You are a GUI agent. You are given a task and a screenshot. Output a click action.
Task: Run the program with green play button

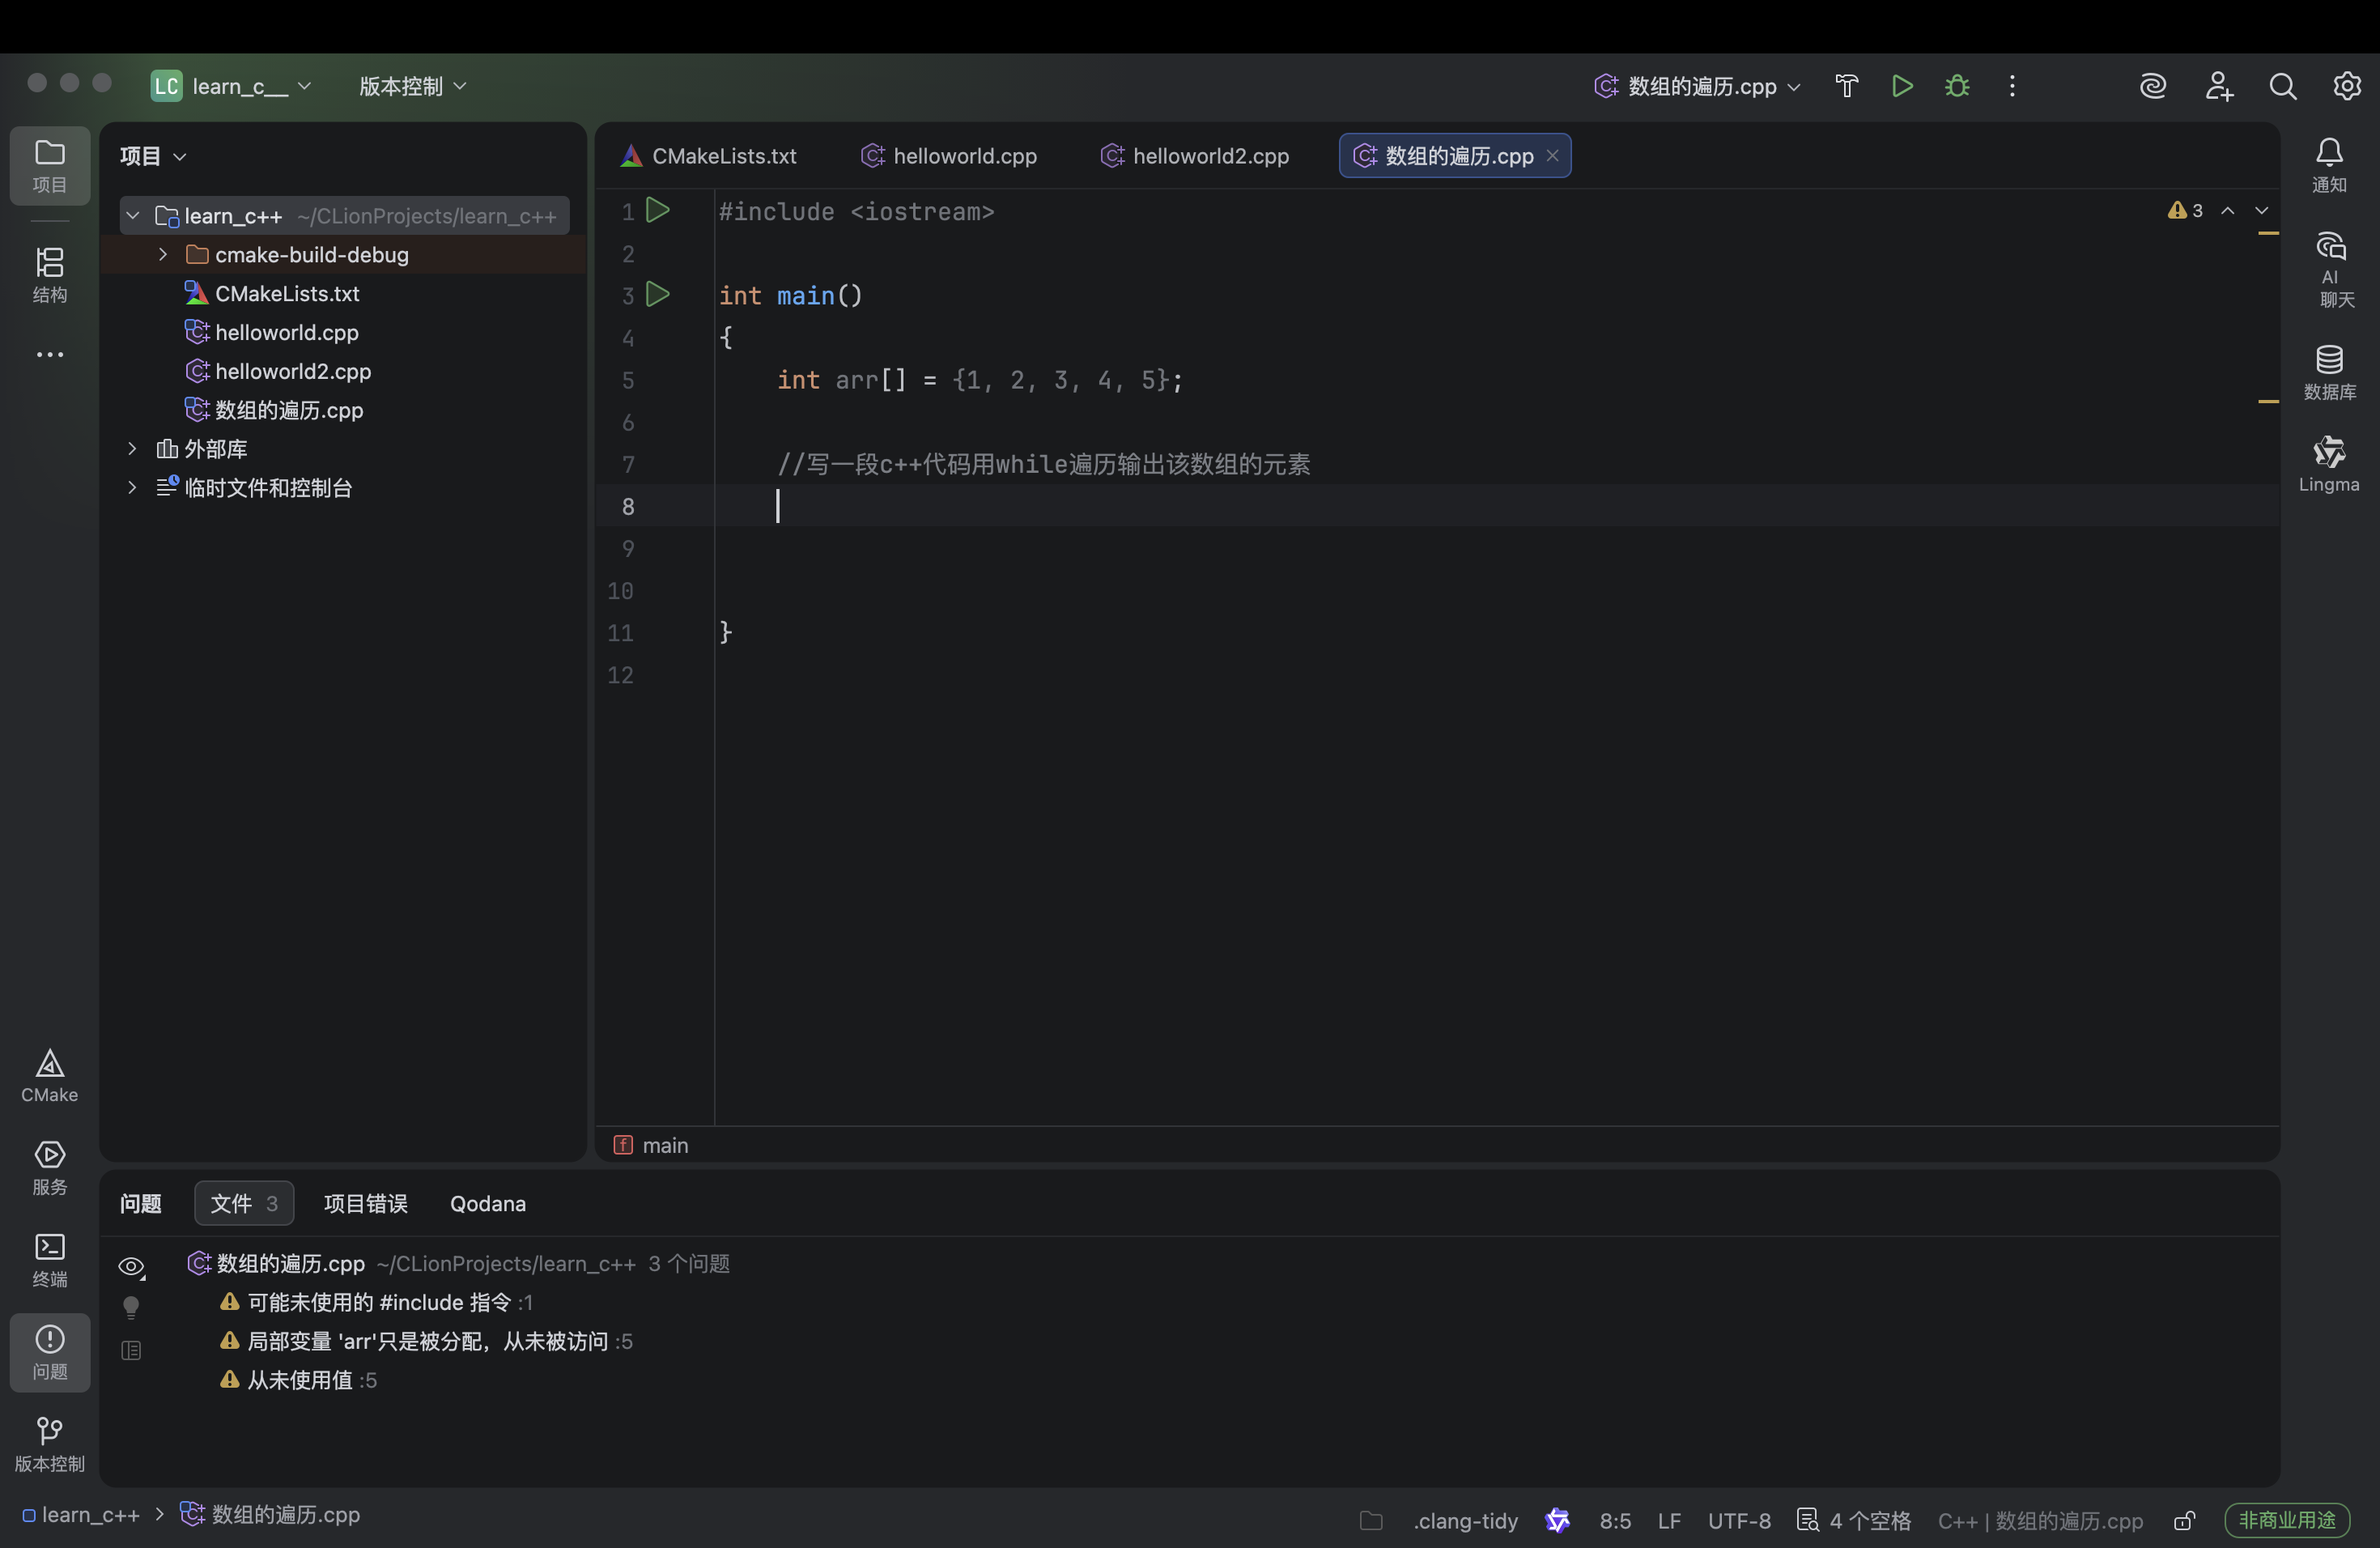coord(1902,86)
